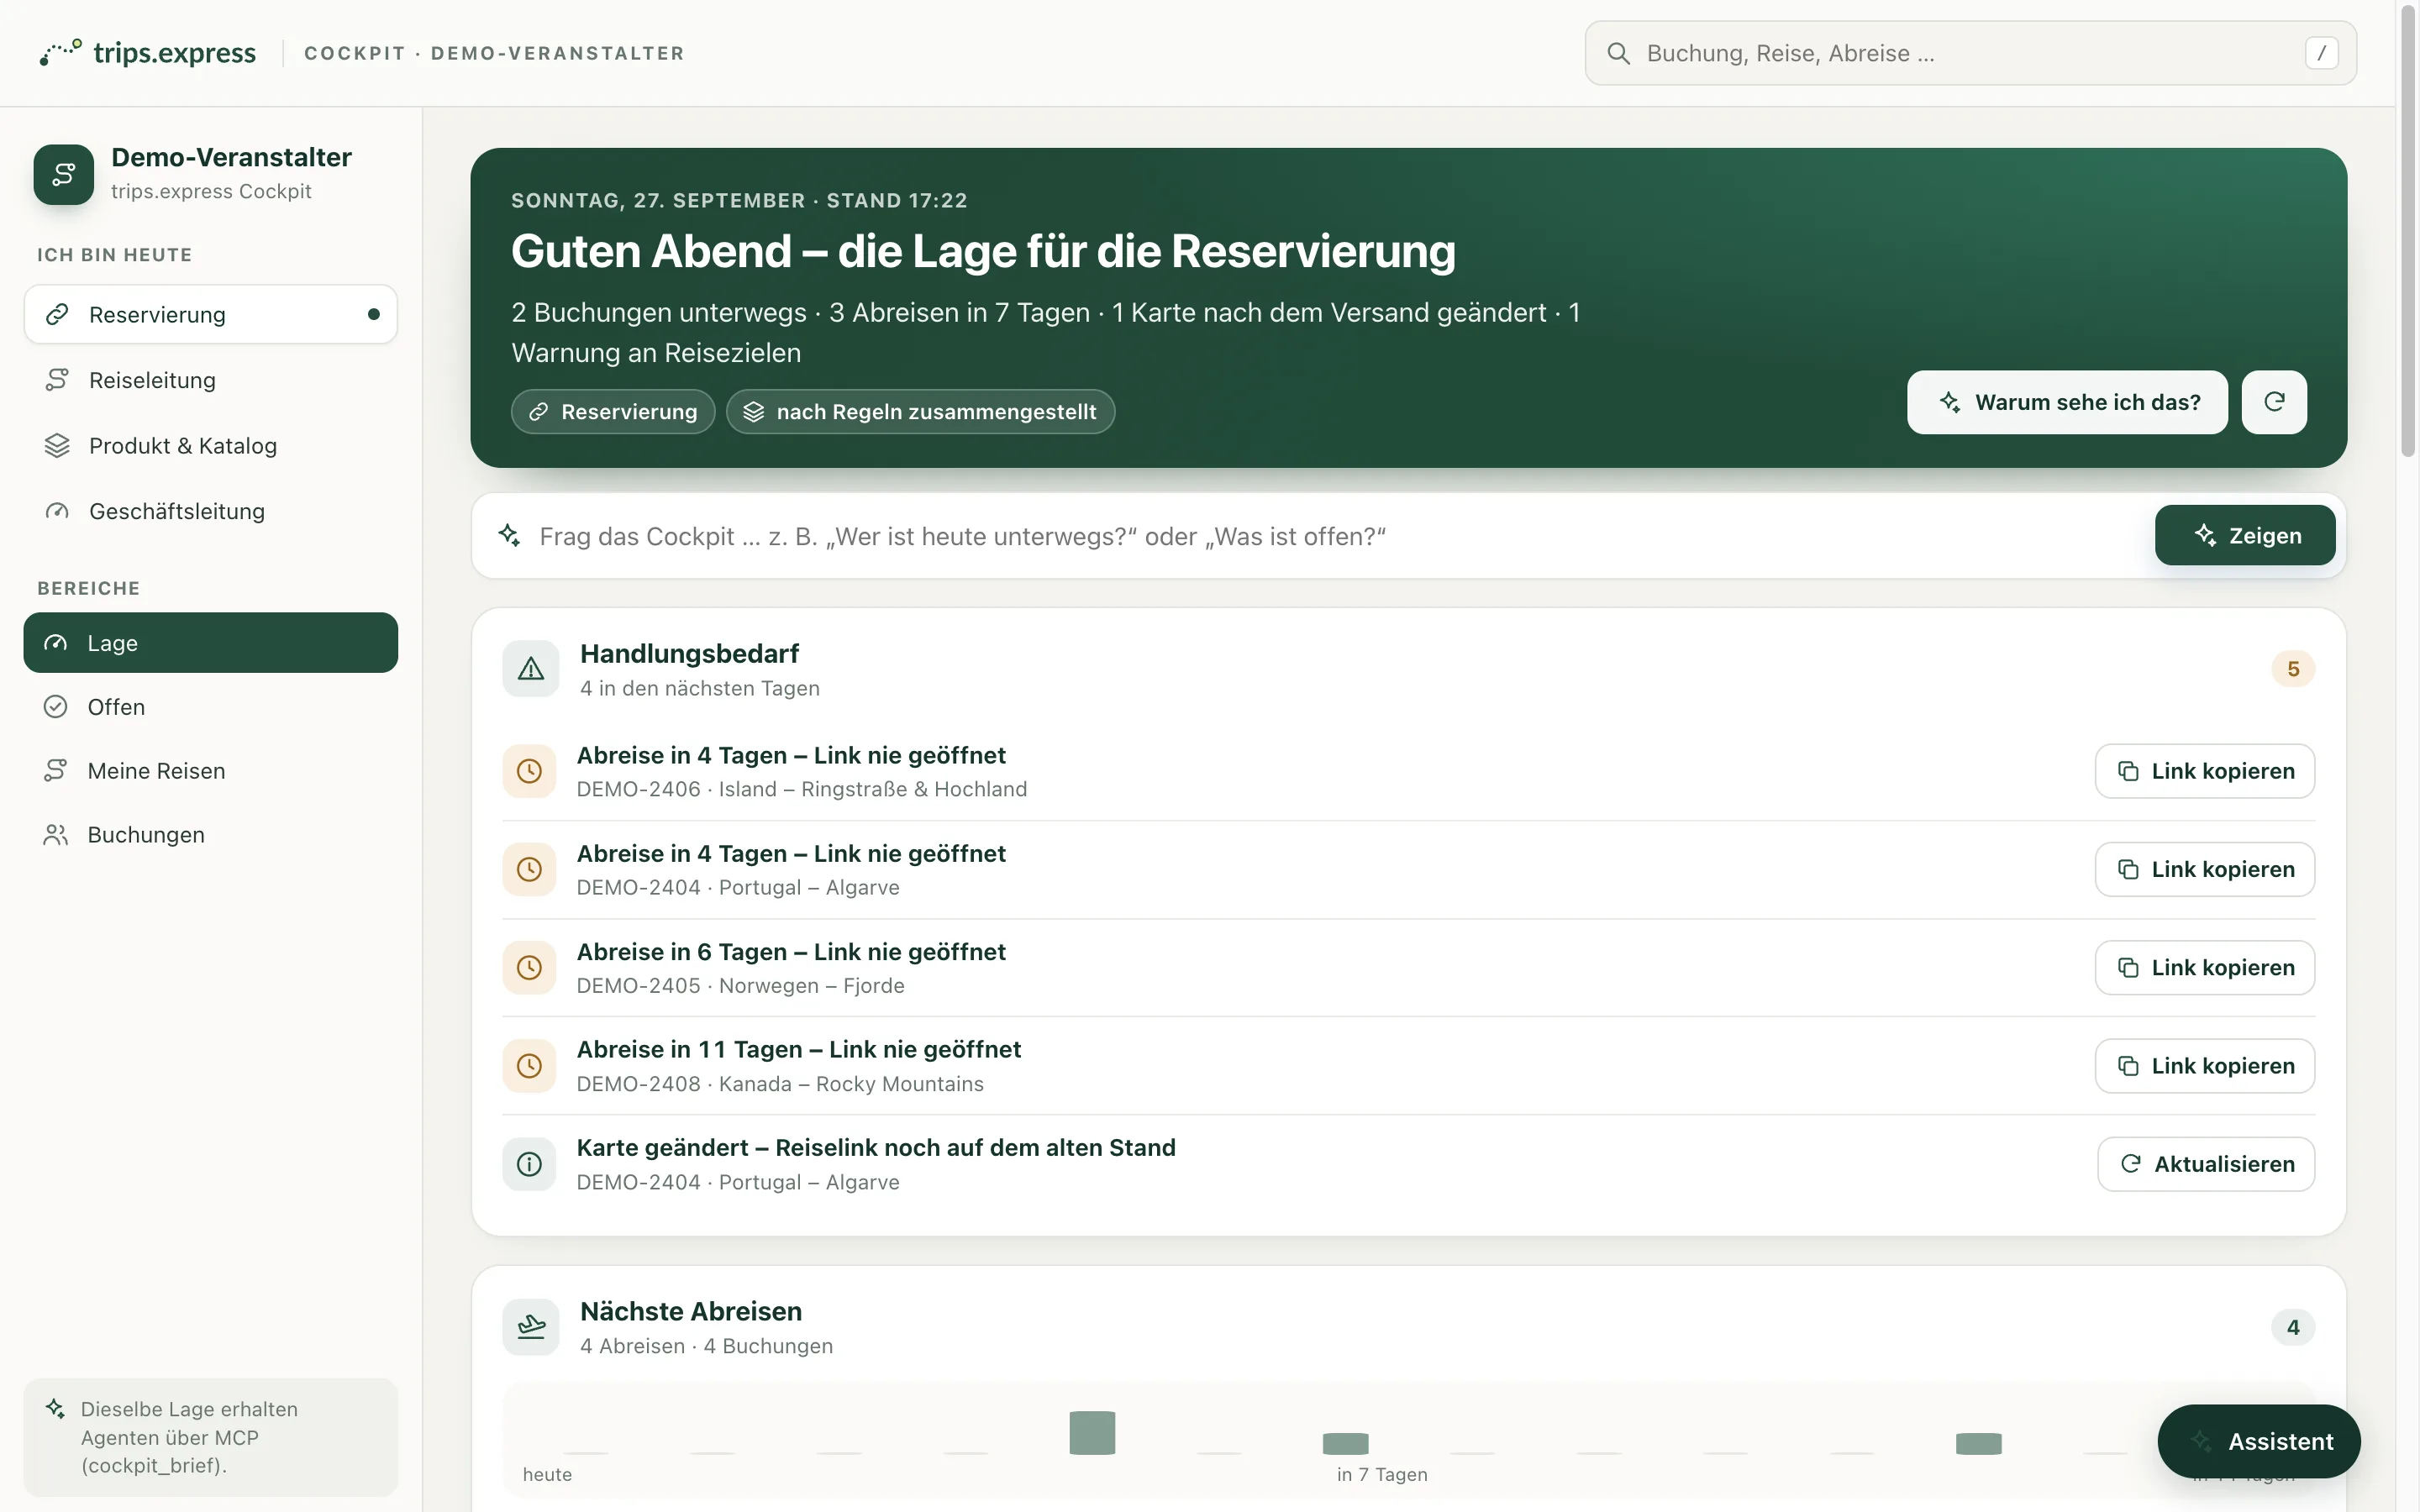2420x1512 pixels.
Task: Click the Nächste Abreisen heading
Action: [x=691, y=1311]
